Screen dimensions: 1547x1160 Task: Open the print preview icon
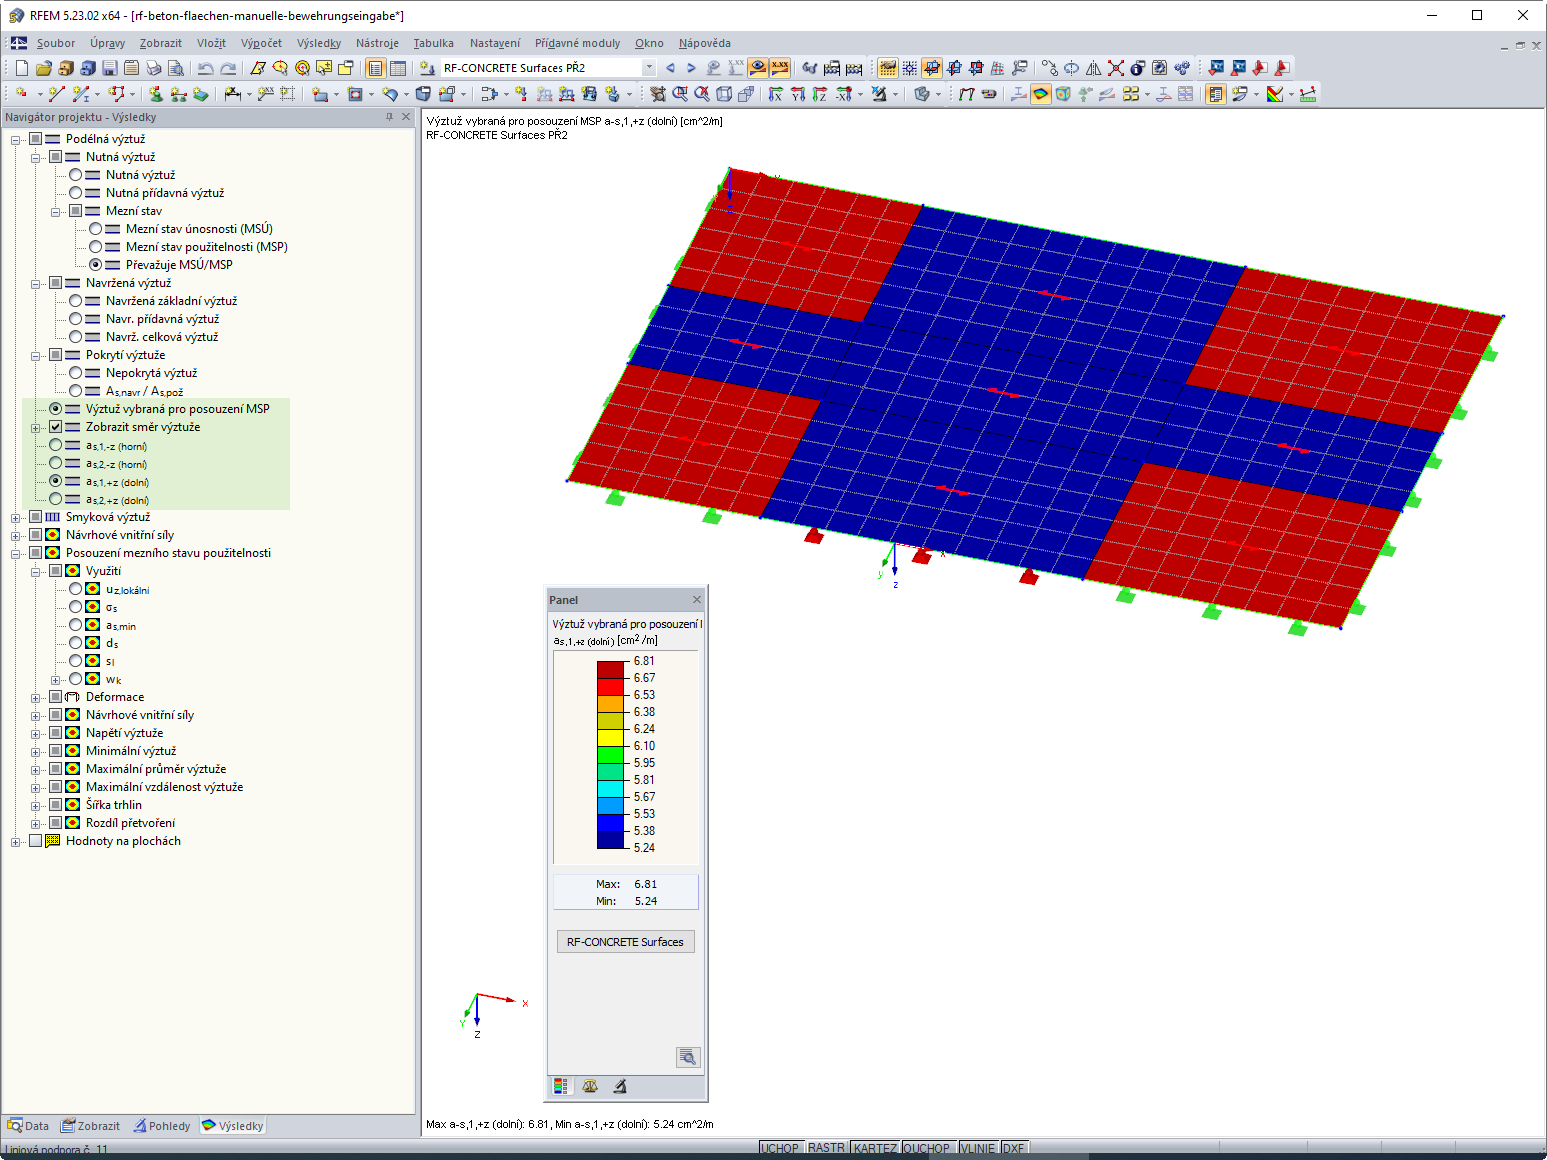[176, 68]
